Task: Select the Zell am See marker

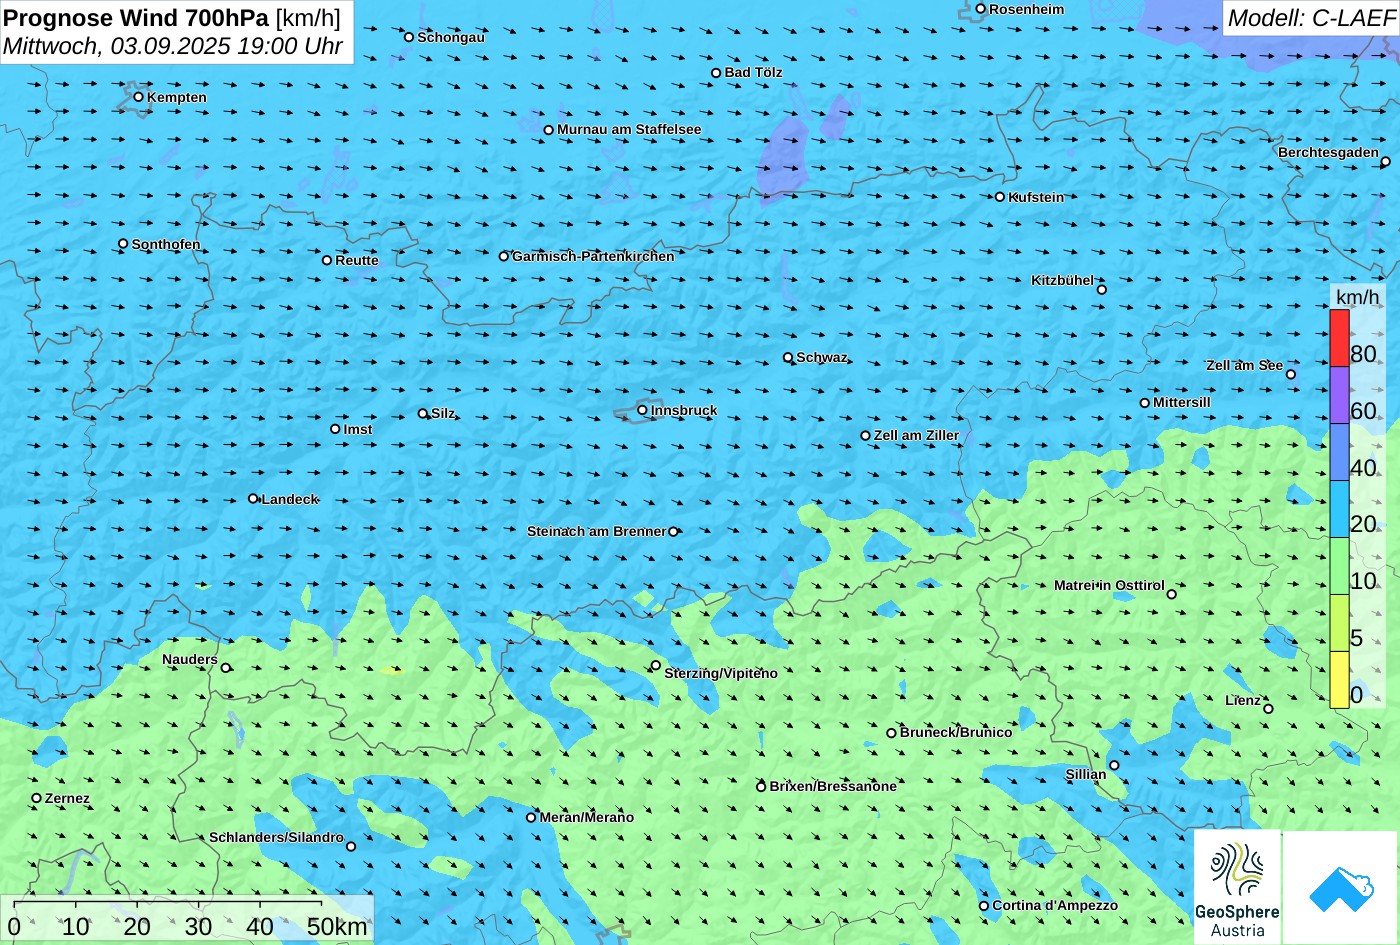Action: [1290, 375]
